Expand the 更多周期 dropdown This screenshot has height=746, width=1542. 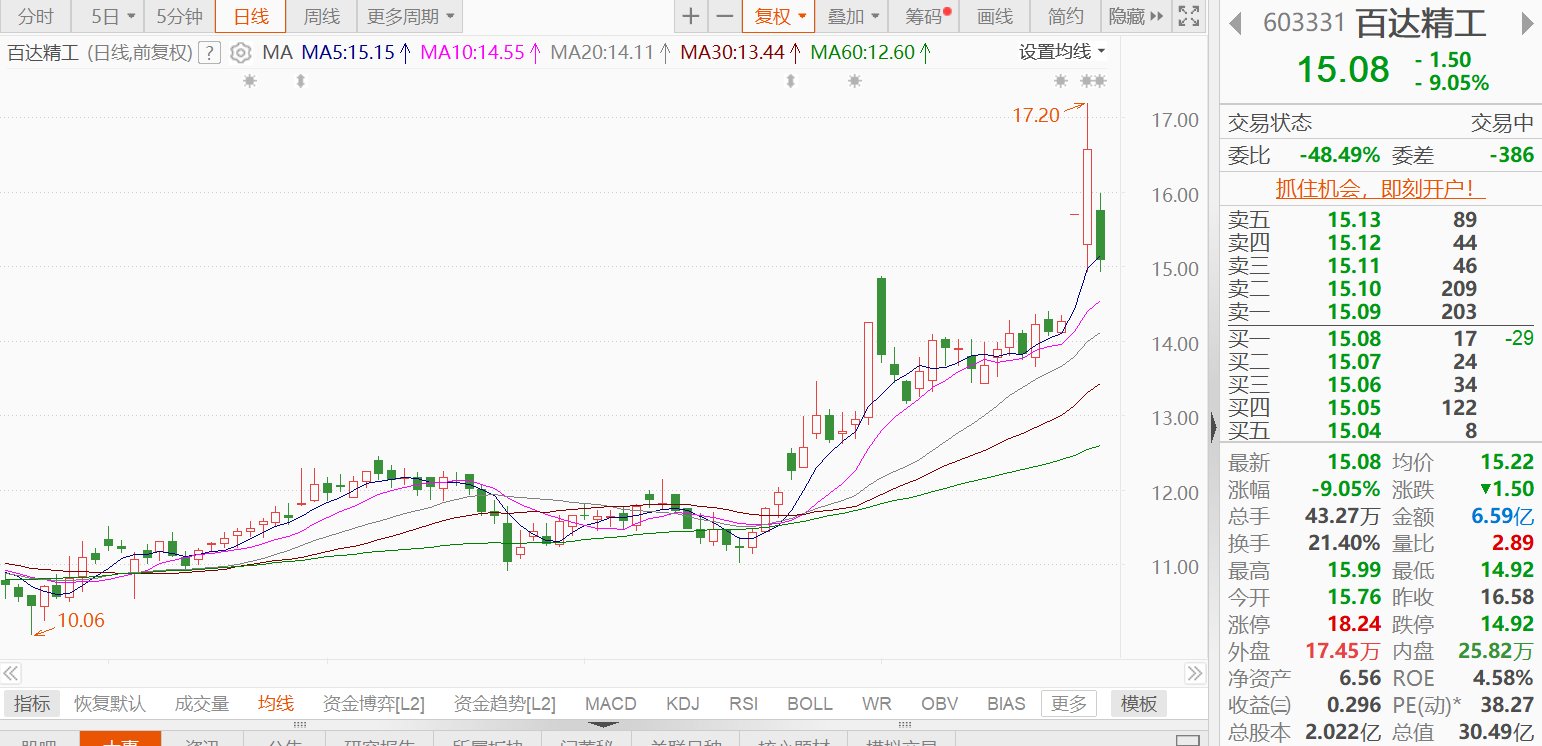pyautogui.click(x=409, y=16)
